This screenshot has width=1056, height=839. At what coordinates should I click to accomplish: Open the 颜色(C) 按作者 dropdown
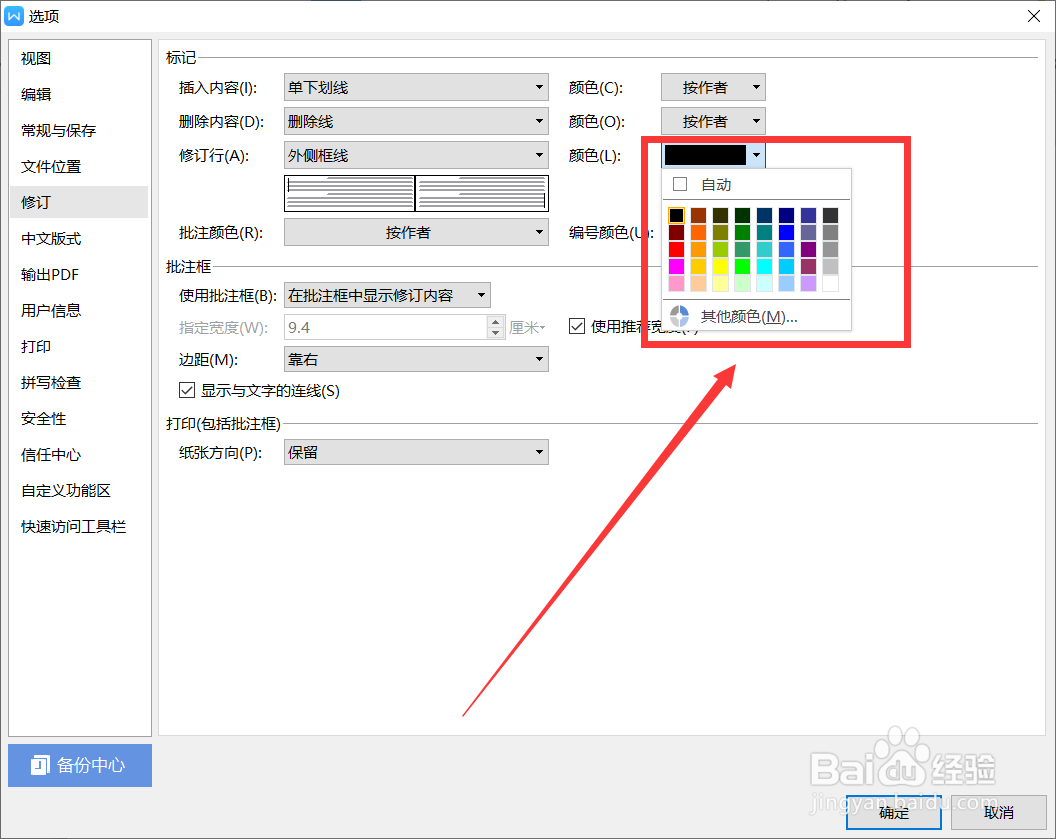pos(713,88)
